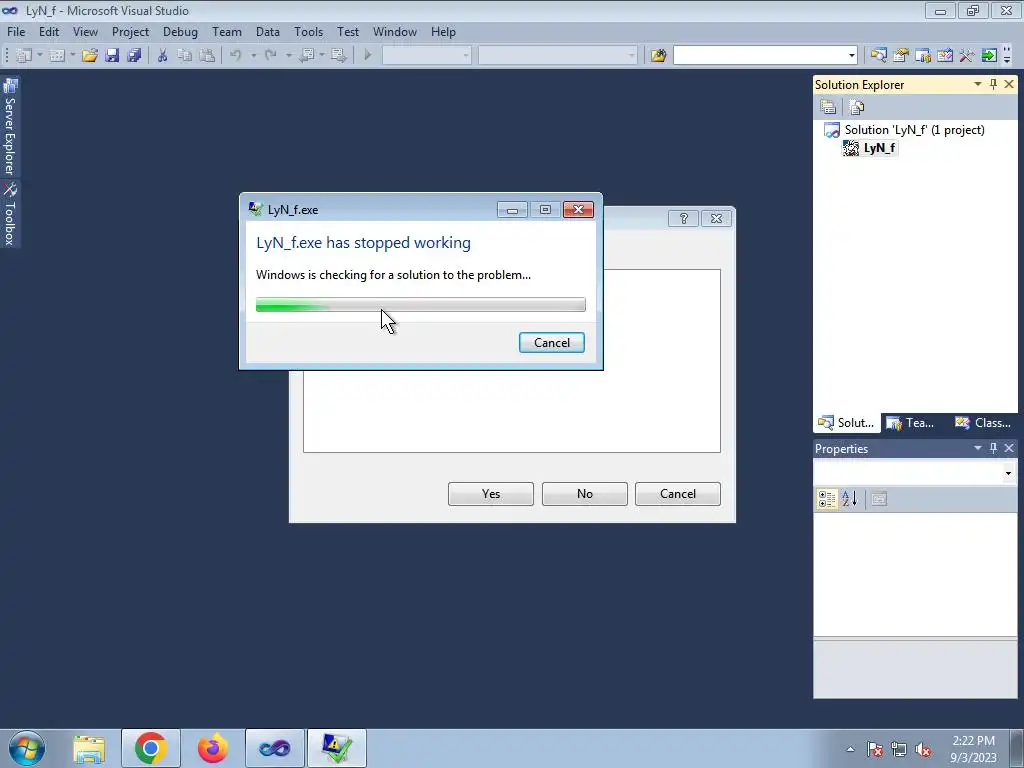Open the Test menu
The image size is (1024, 768).
tap(348, 31)
